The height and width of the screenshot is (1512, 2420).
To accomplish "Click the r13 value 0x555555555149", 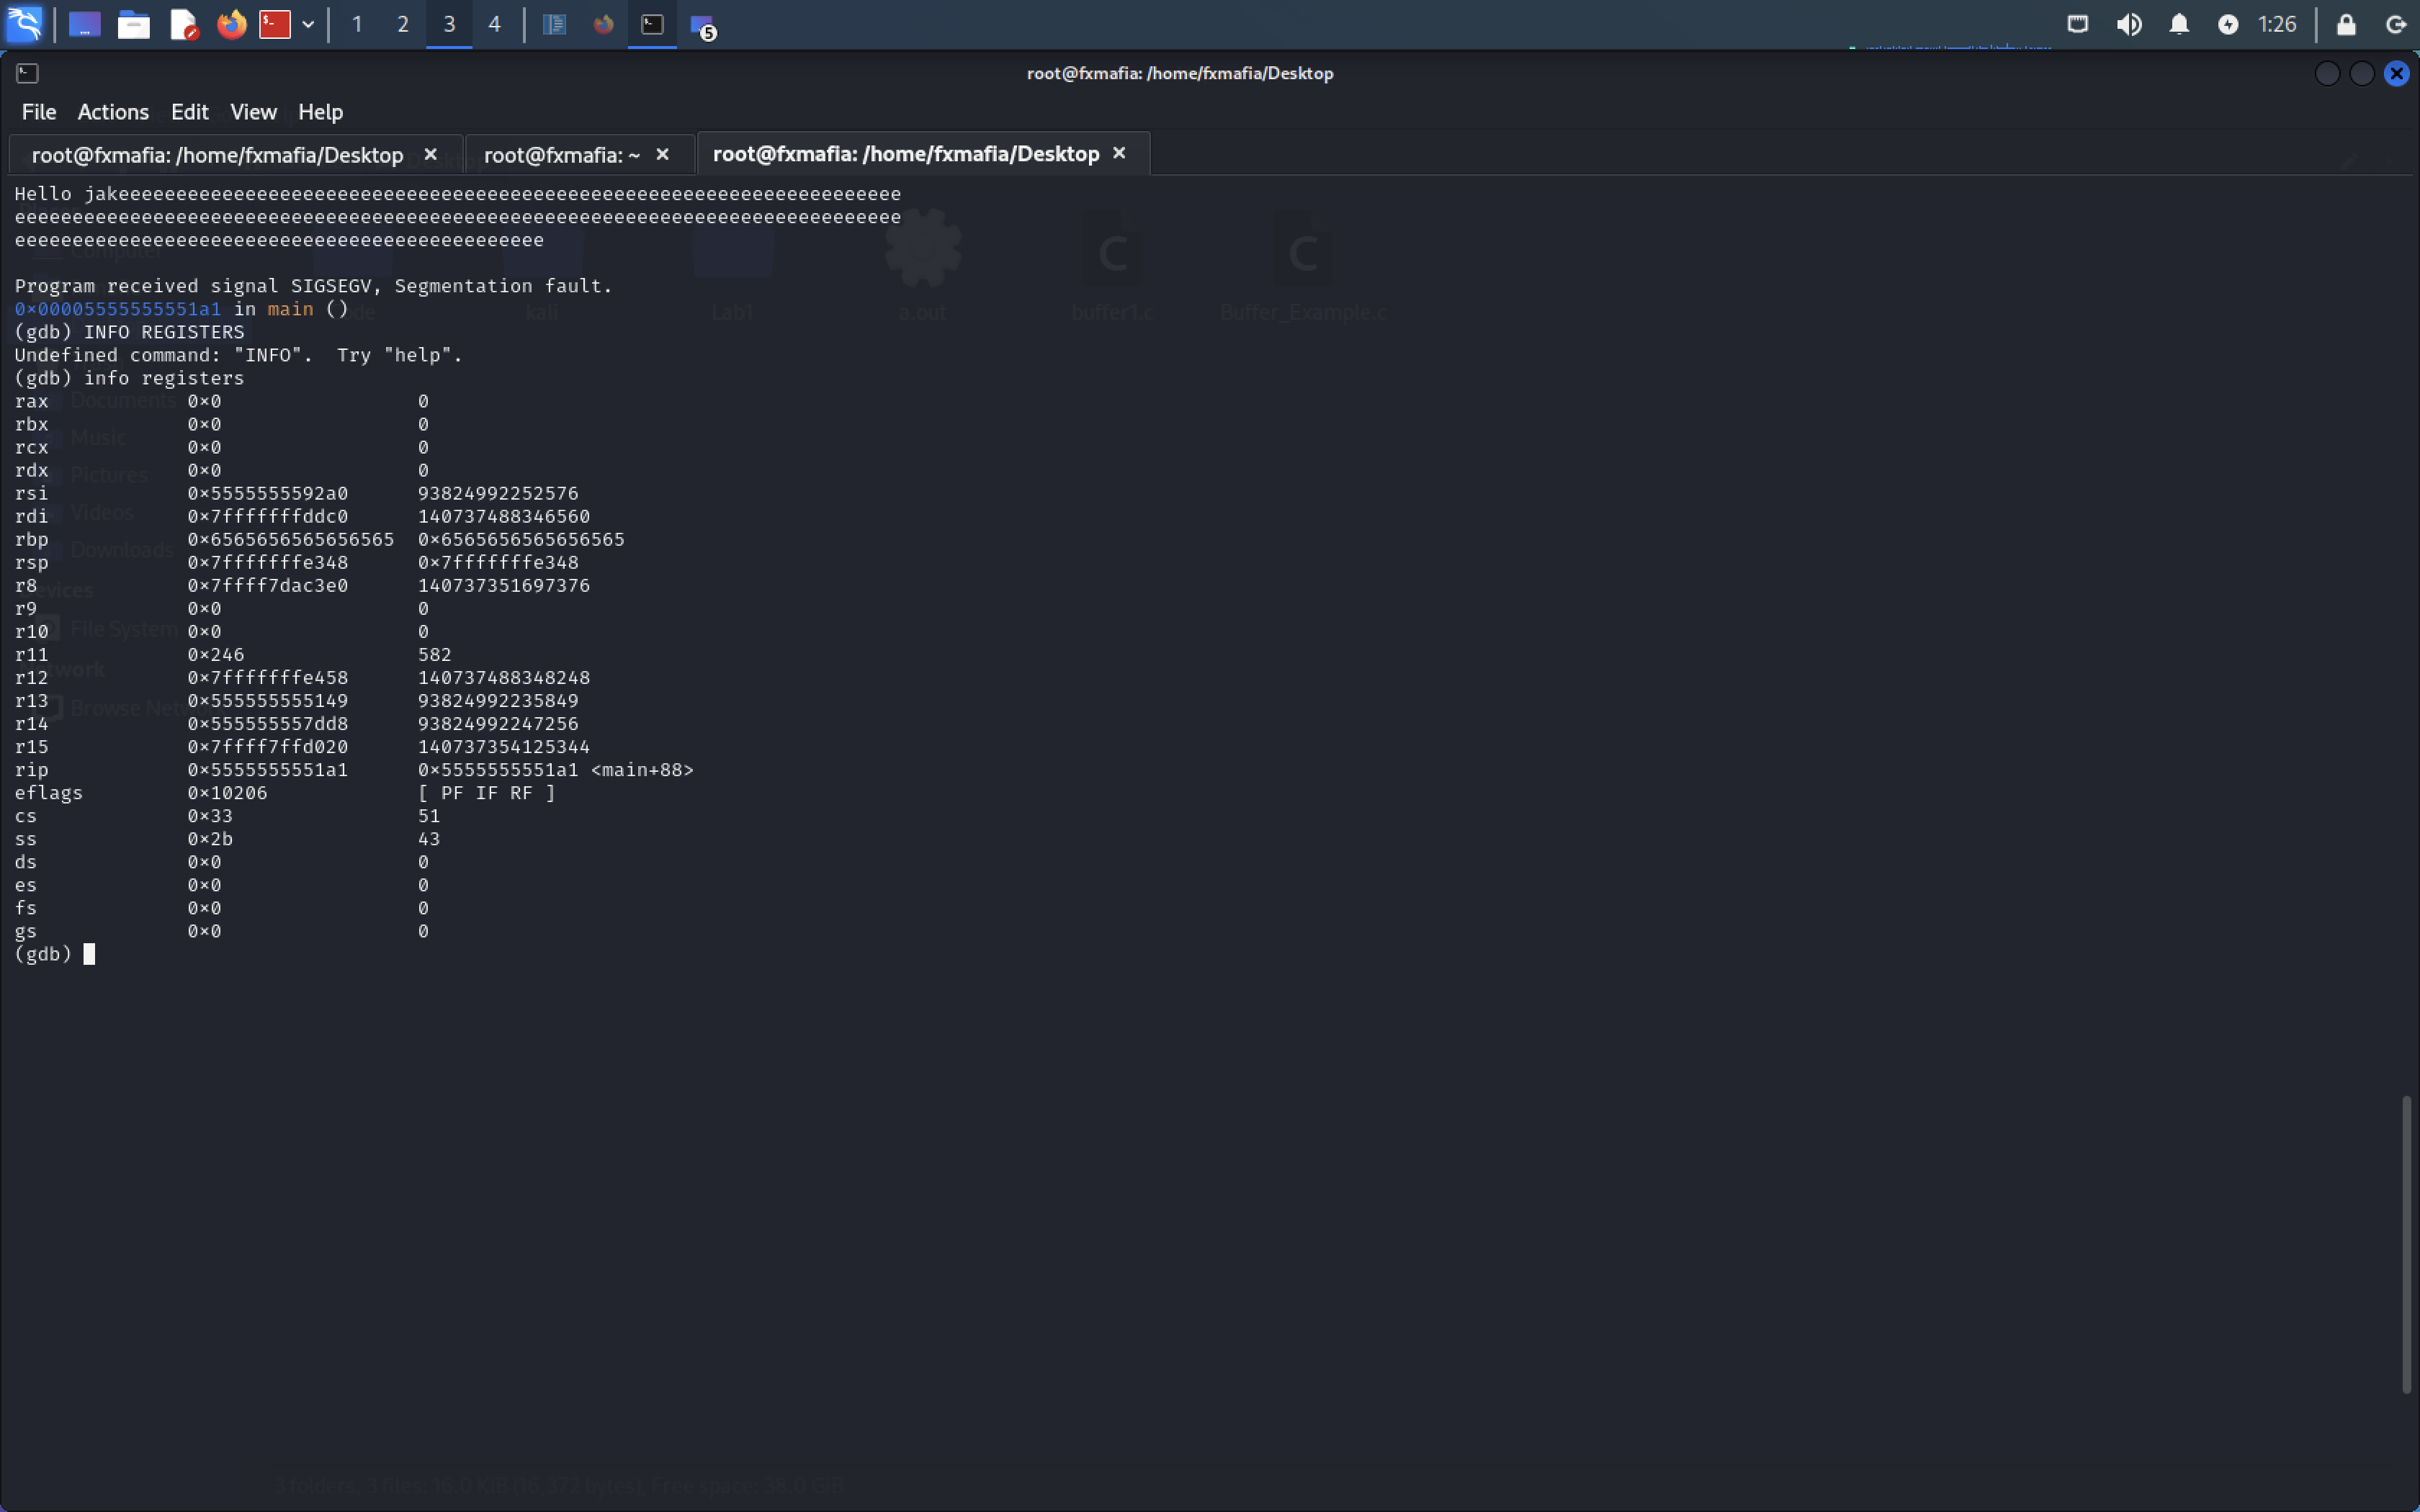I will 268,701.
